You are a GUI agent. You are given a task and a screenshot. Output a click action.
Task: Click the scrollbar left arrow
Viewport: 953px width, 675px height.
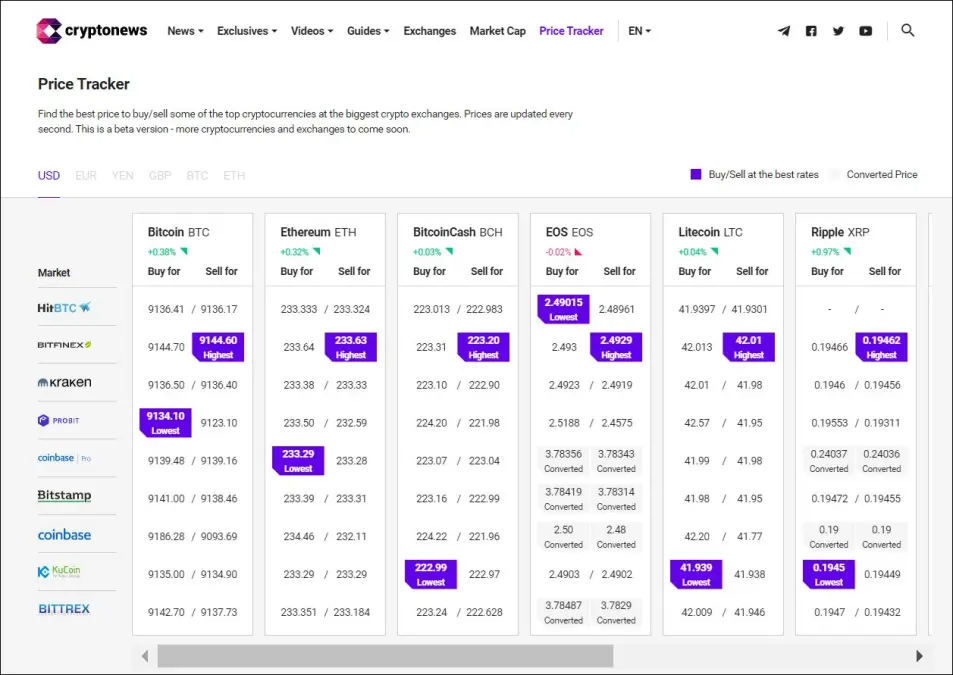click(145, 656)
